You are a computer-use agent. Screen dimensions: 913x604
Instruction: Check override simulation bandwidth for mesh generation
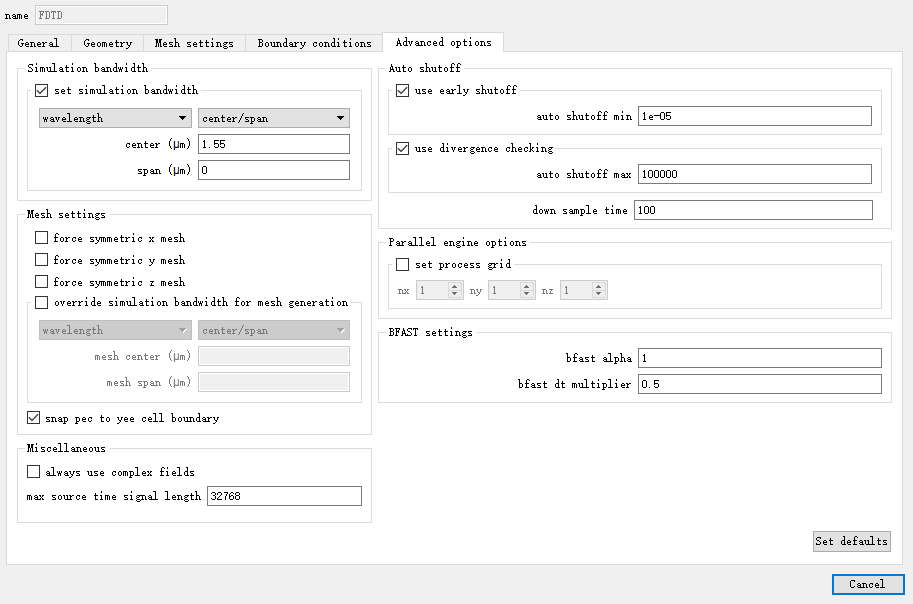41,302
